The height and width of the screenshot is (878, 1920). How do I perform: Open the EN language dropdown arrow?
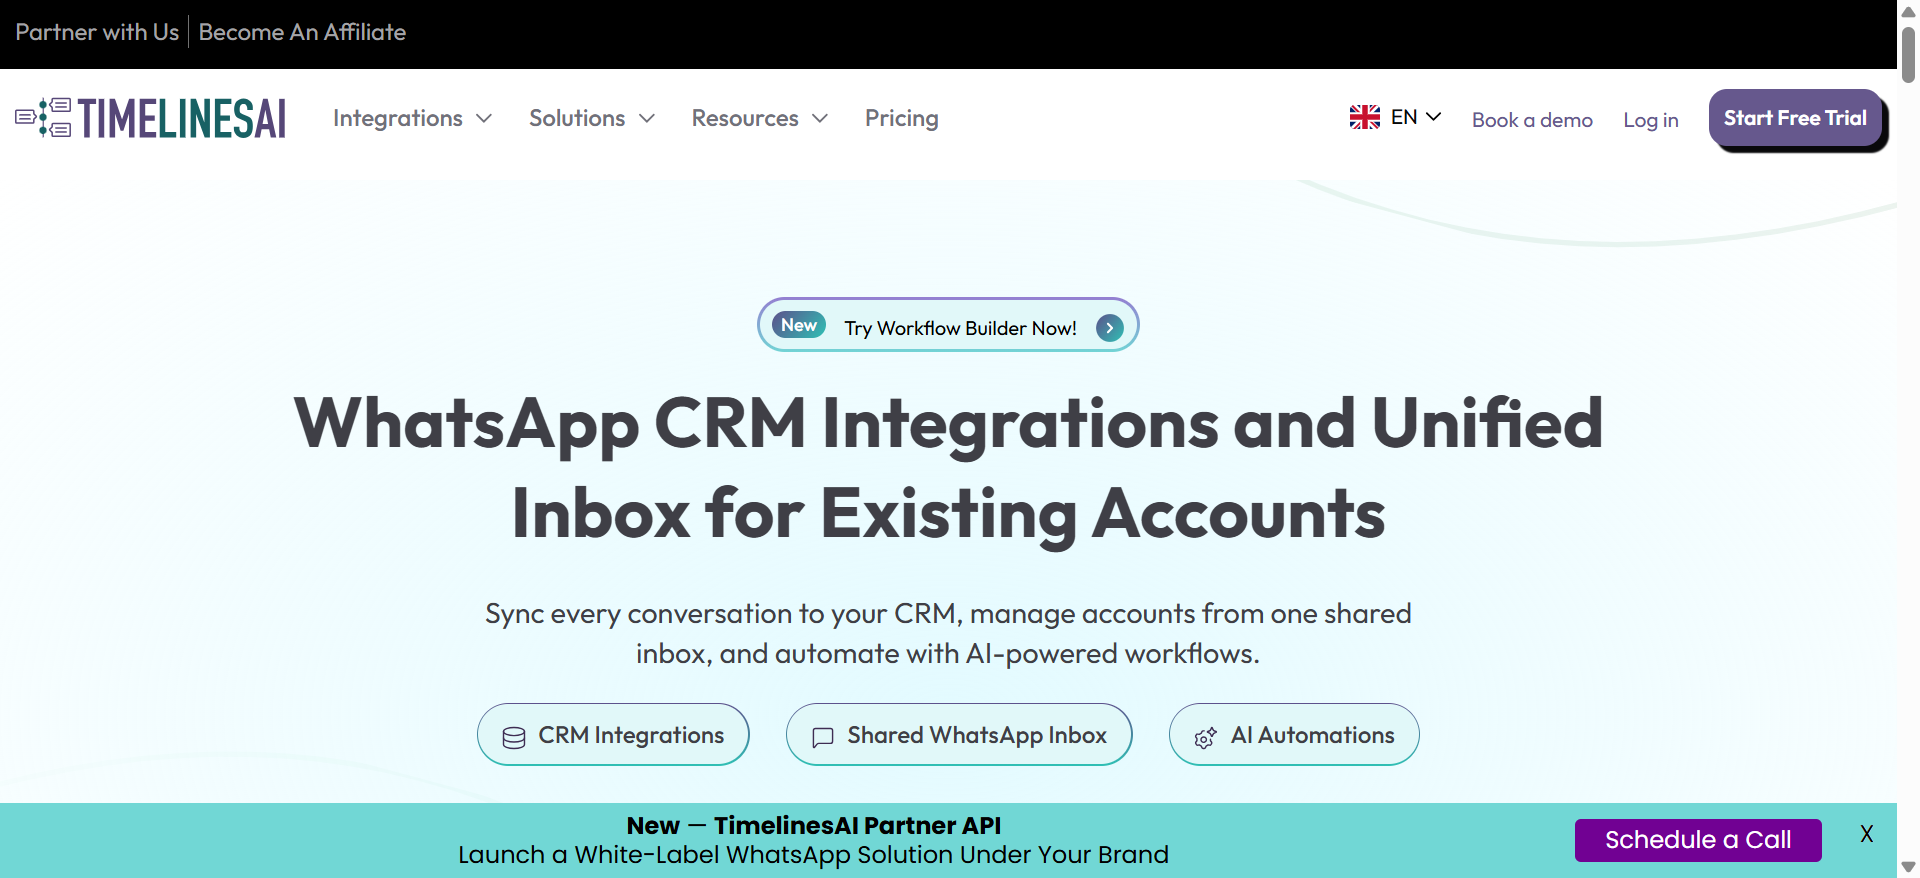pos(1433,116)
